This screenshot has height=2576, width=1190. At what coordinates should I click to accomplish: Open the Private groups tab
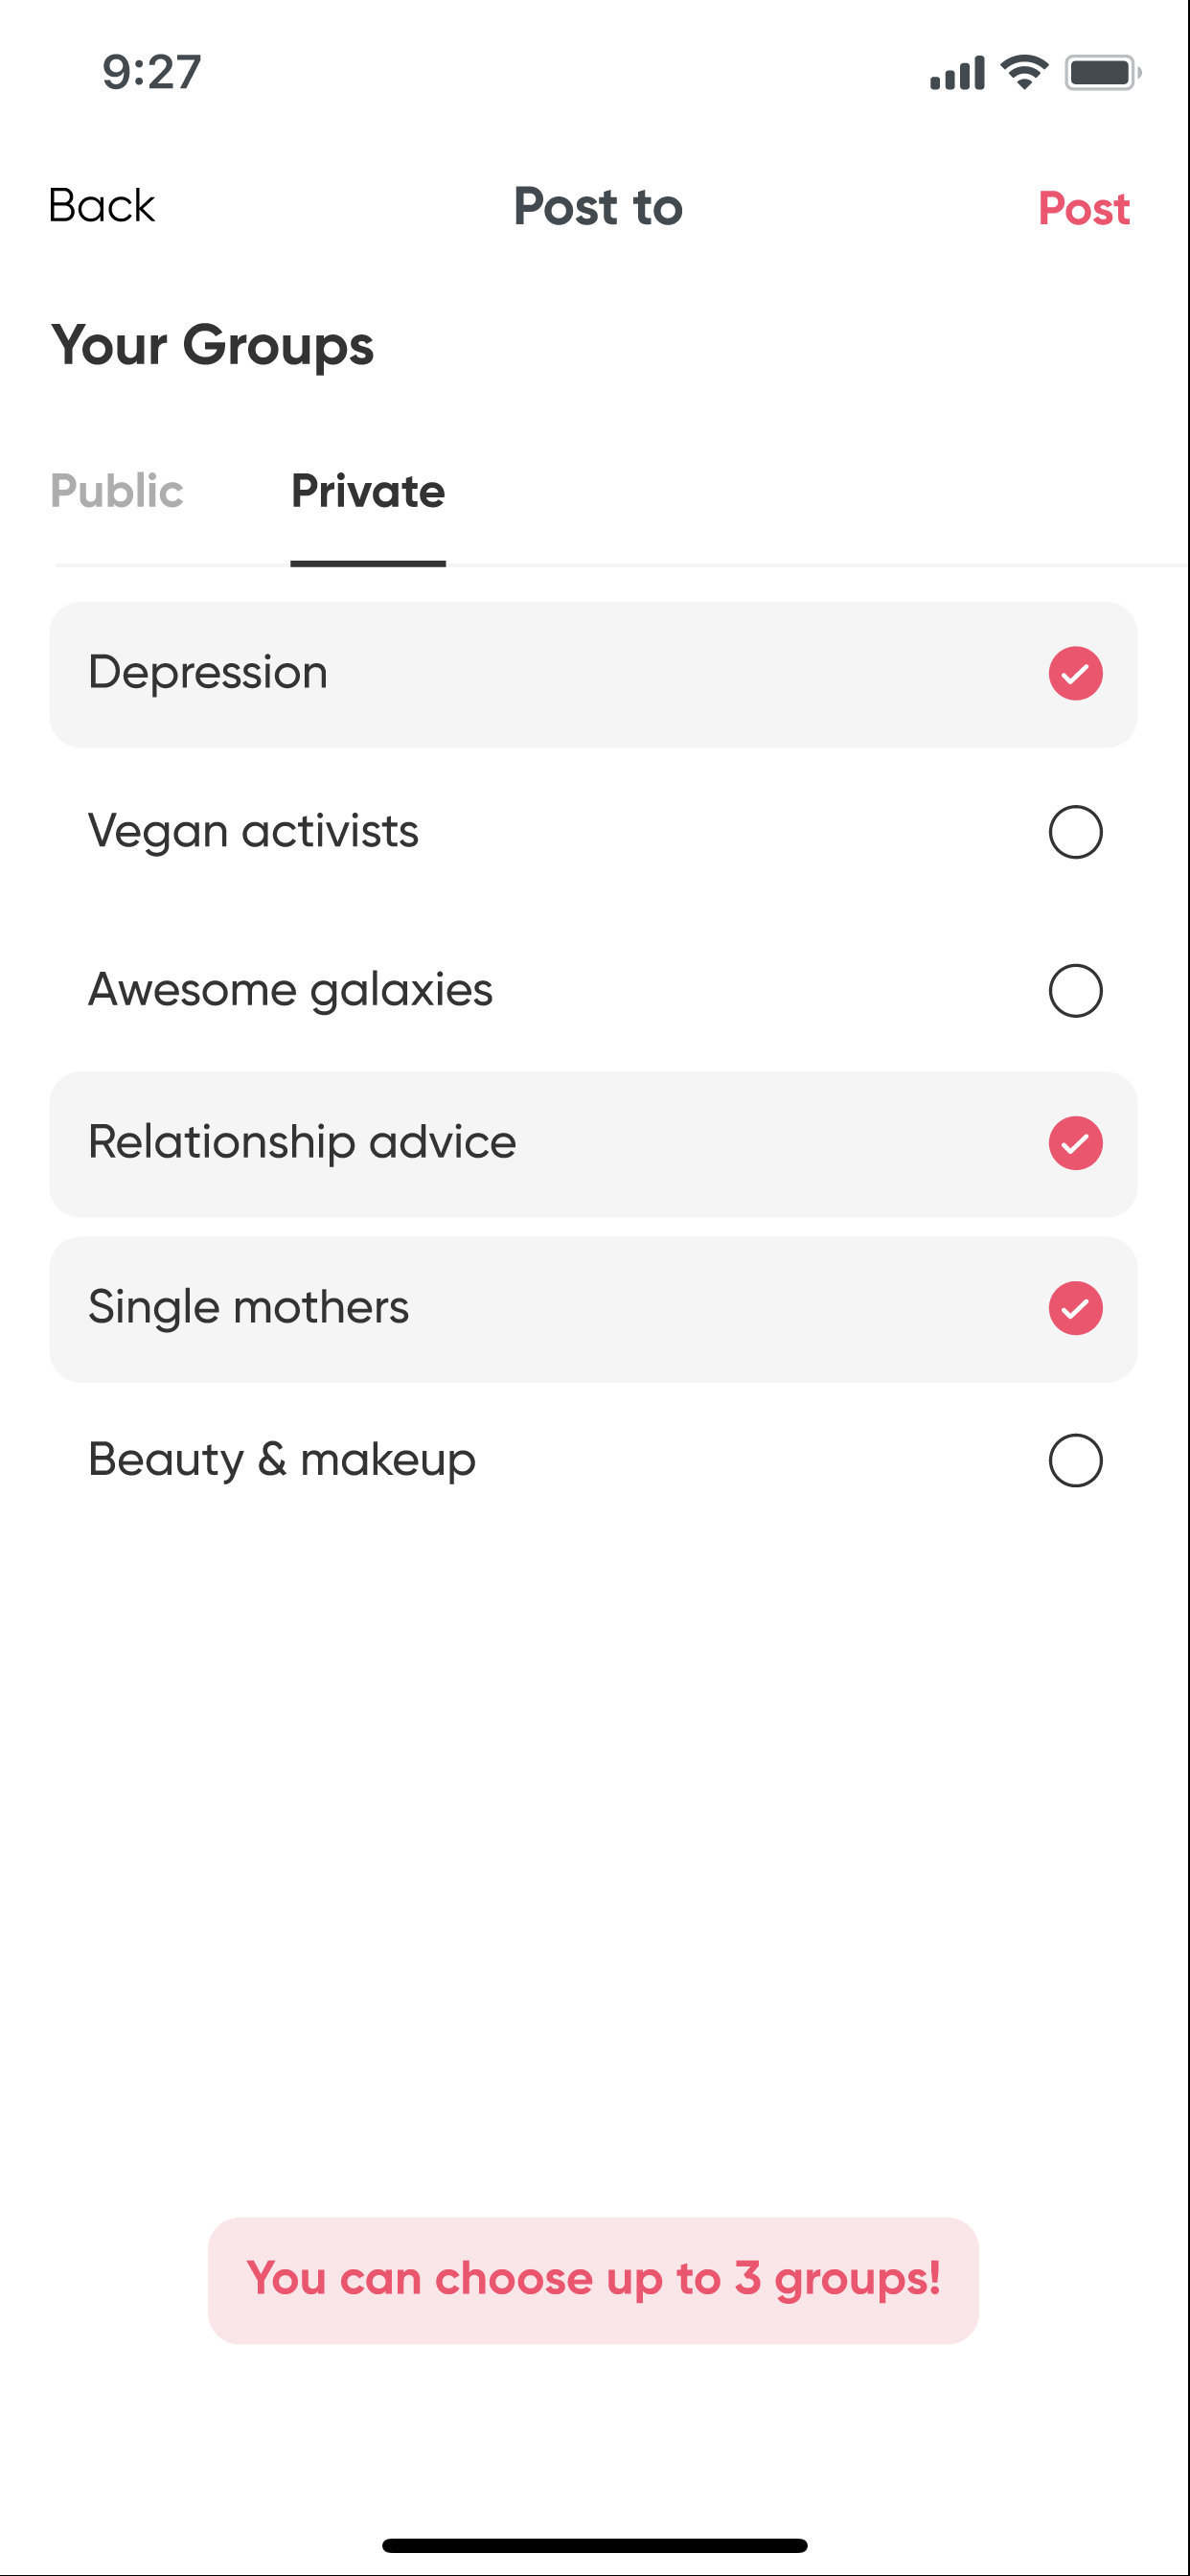click(368, 491)
